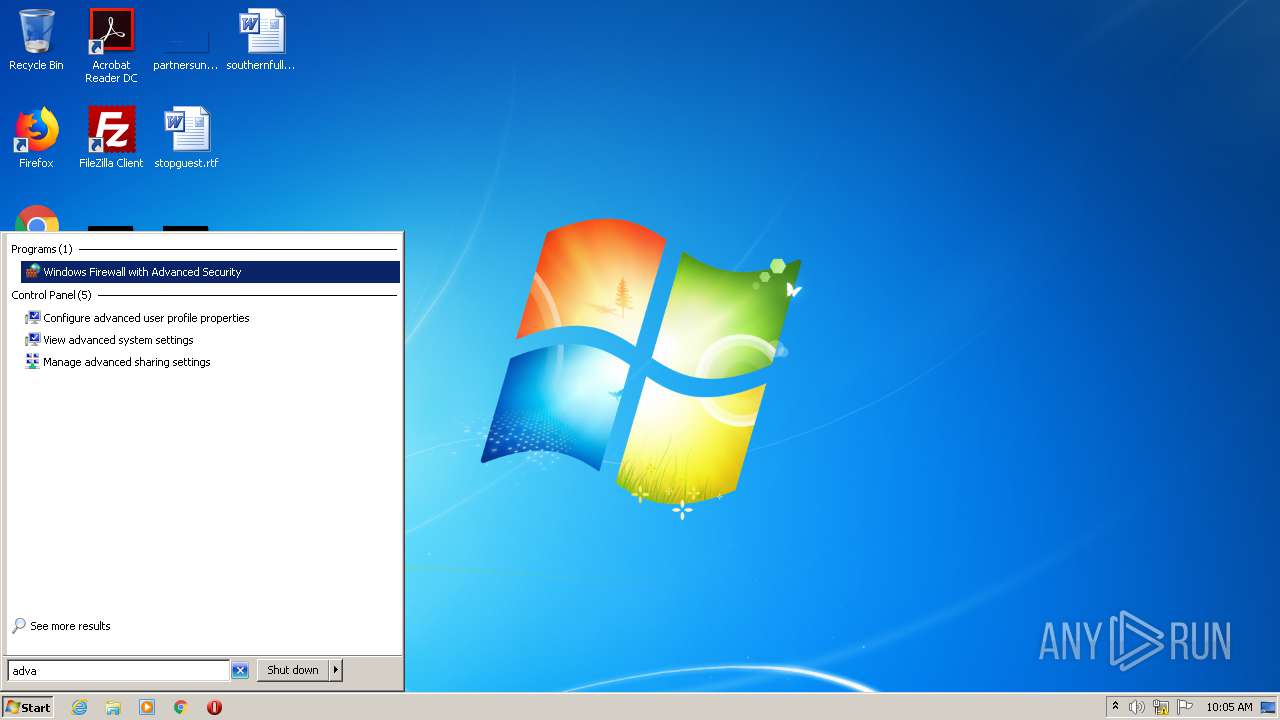Screen dimensions: 1280x720
Task: Select stopguest.rtf document icon
Action: coord(186,137)
